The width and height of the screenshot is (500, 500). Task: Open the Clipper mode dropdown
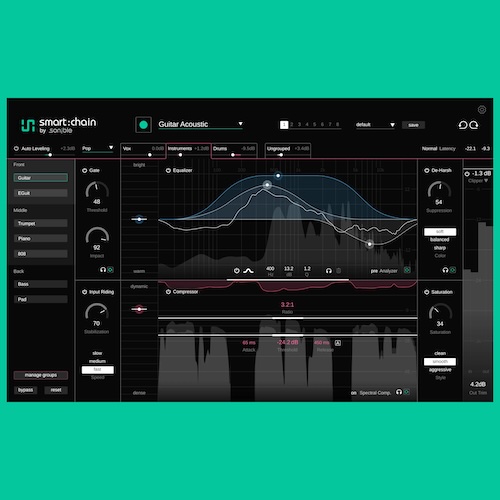[x=478, y=181]
